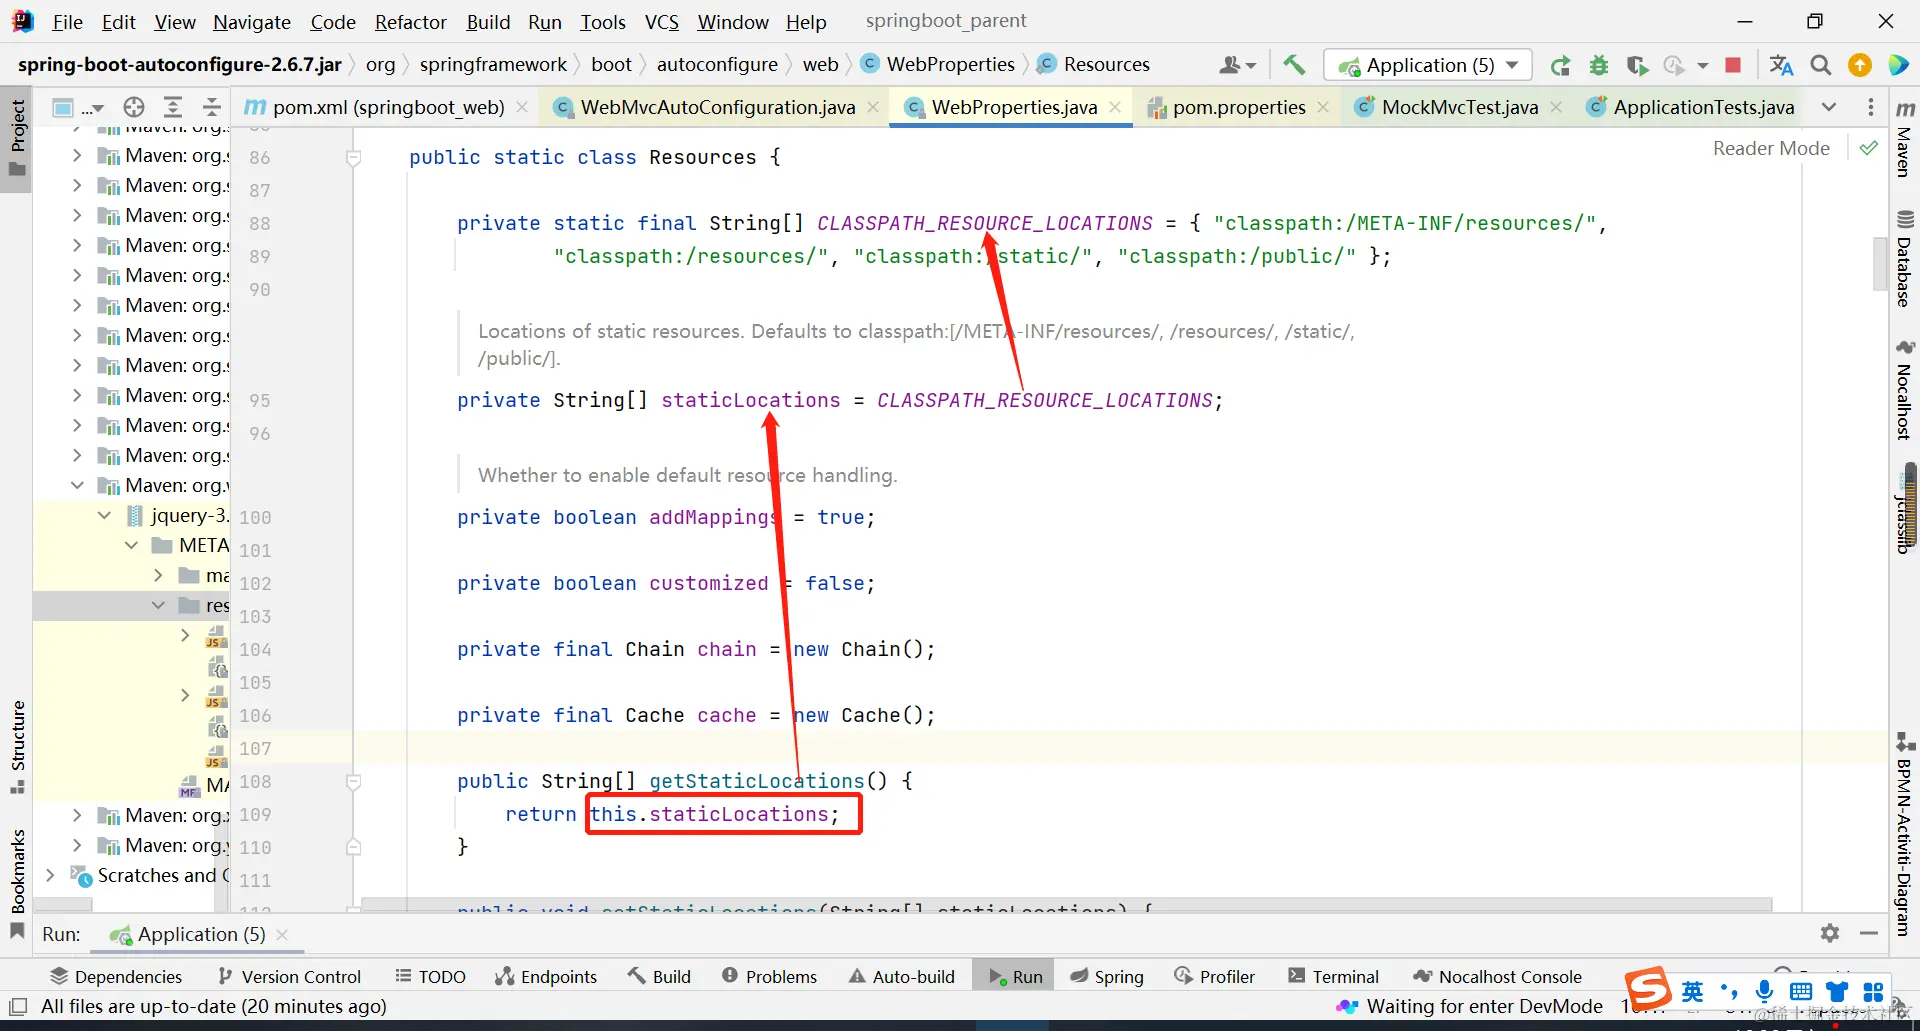Viewport: 1920px width, 1031px height.
Task: Toggle Reader Mode in the editor
Action: (1771, 148)
